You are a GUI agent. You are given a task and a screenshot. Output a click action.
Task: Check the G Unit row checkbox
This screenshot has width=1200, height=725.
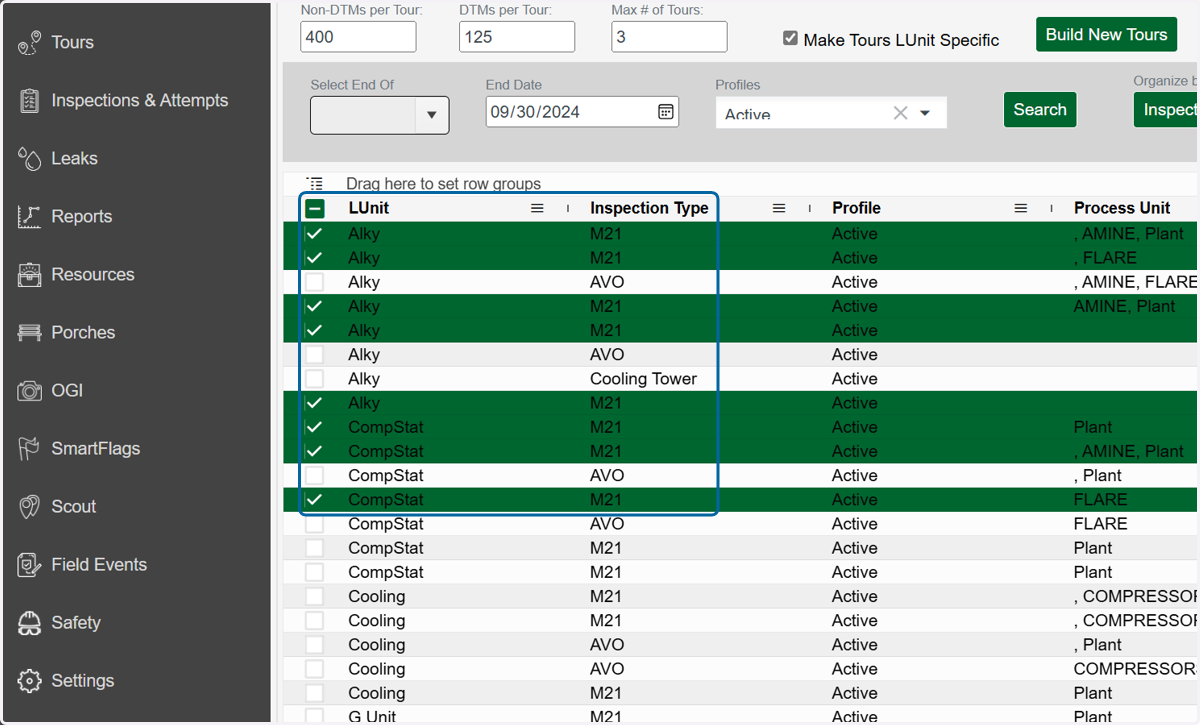[315, 716]
